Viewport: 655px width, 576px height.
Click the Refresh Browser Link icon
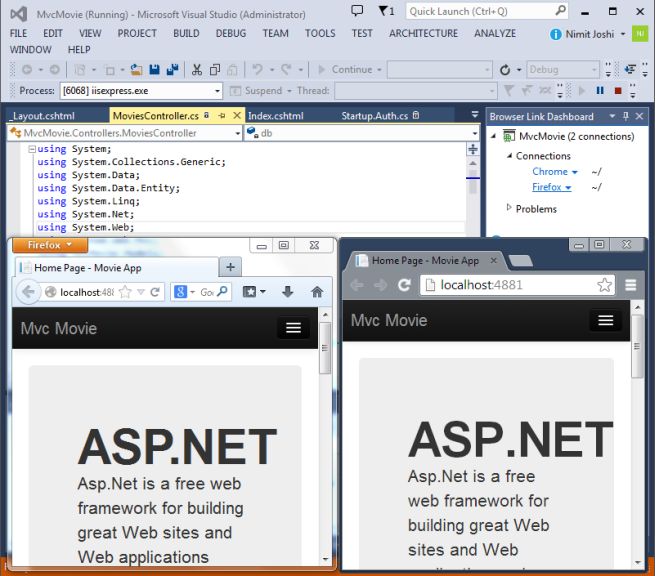pyautogui.click(x=505, y=70)
